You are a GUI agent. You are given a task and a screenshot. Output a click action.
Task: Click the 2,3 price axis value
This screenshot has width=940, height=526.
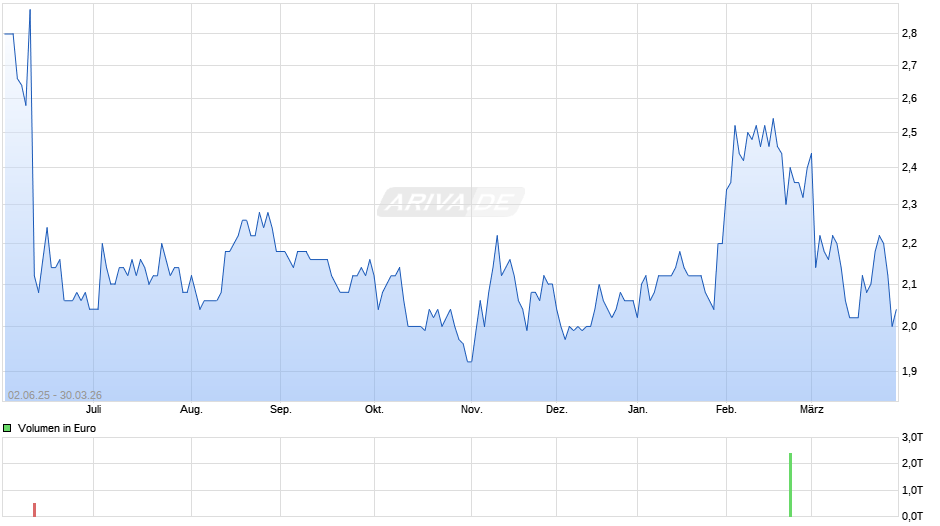909,205
